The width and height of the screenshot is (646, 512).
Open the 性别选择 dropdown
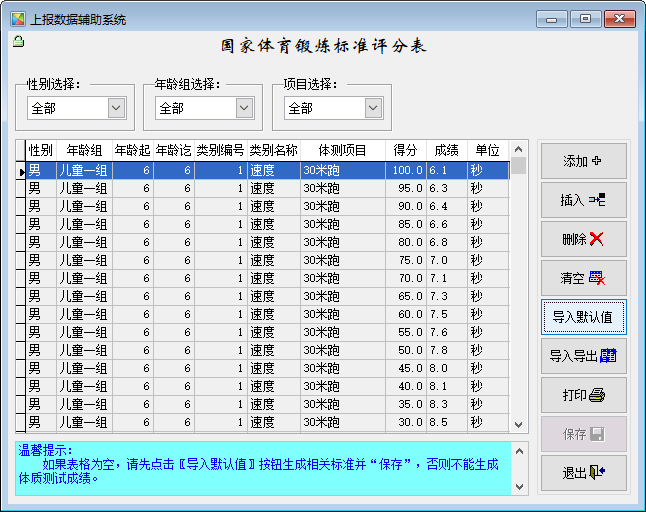(x=115, y=108)
